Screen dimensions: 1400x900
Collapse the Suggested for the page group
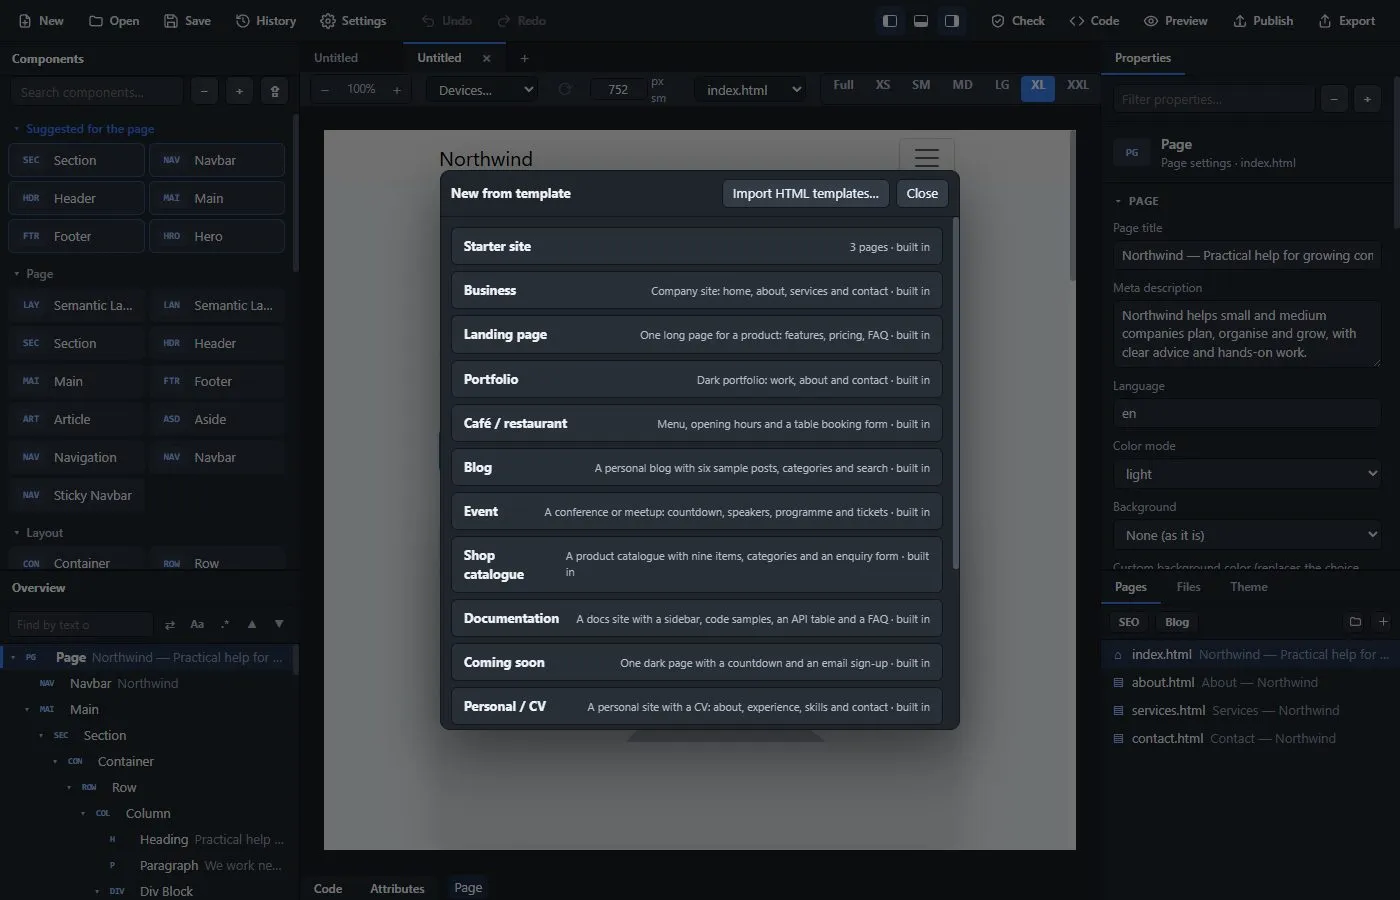click(84, 129)
